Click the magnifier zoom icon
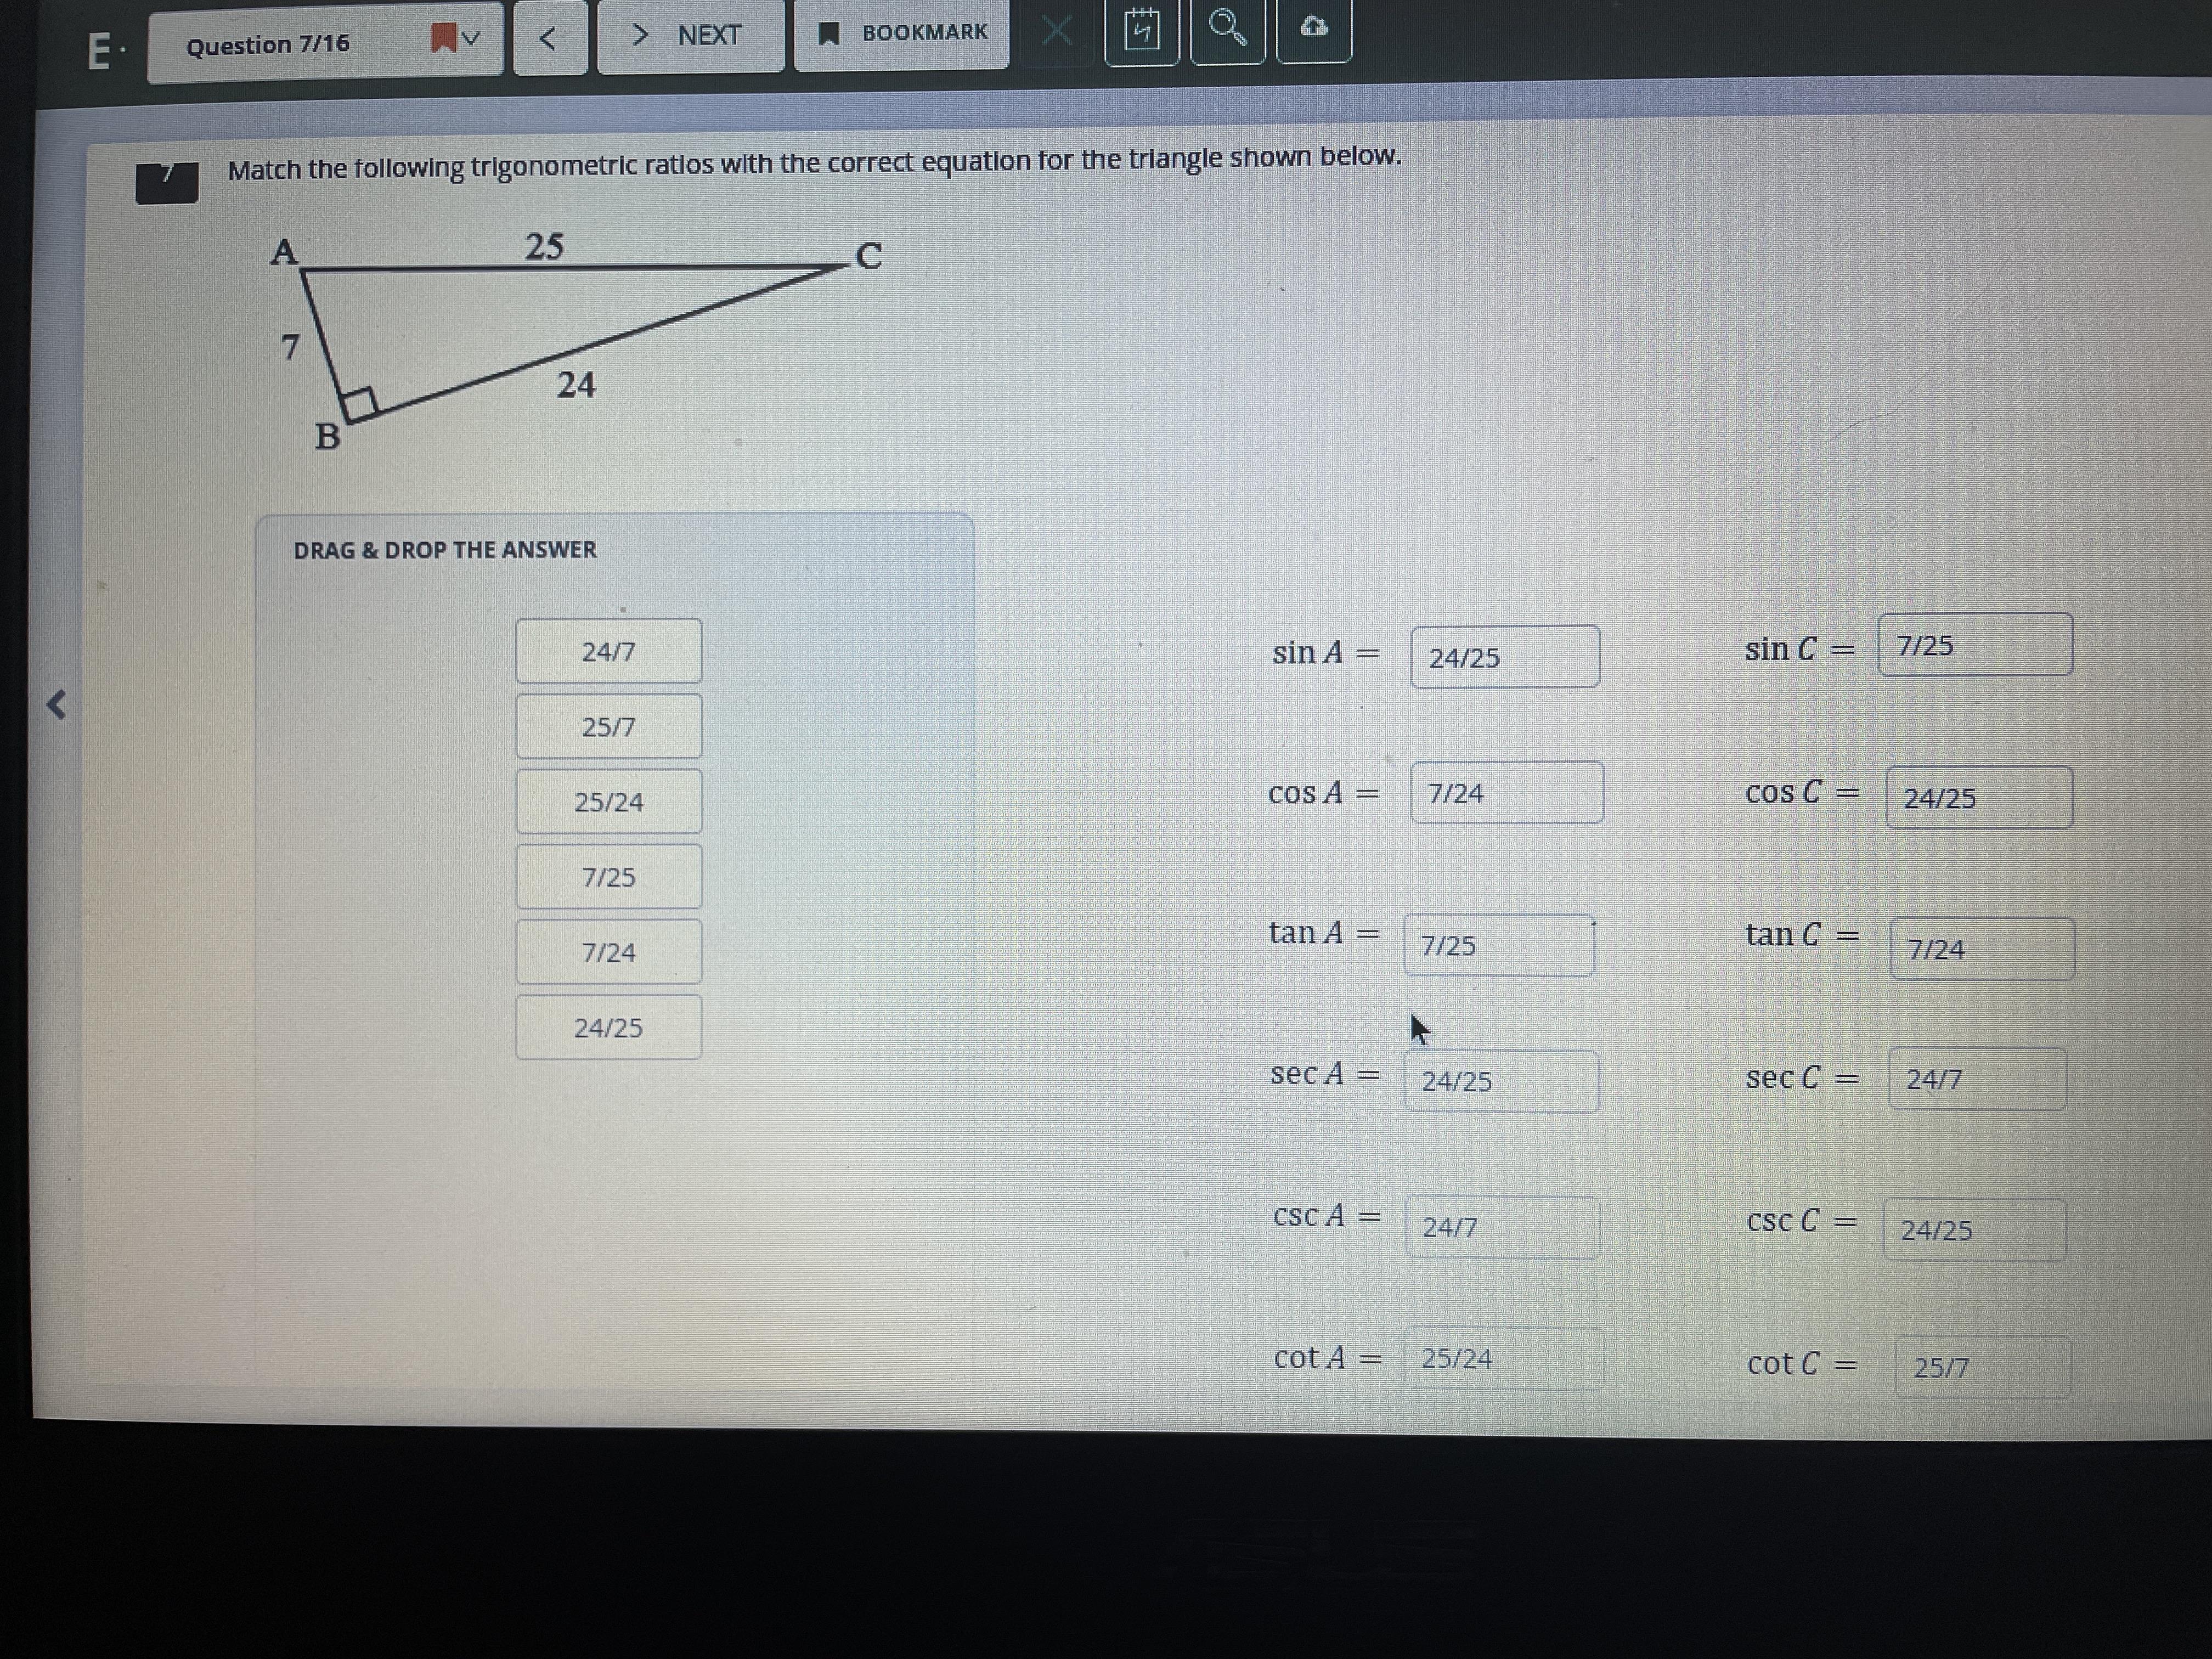Image resolution: width=2212 pixels, height=1659 pixels. point(1227,29)
